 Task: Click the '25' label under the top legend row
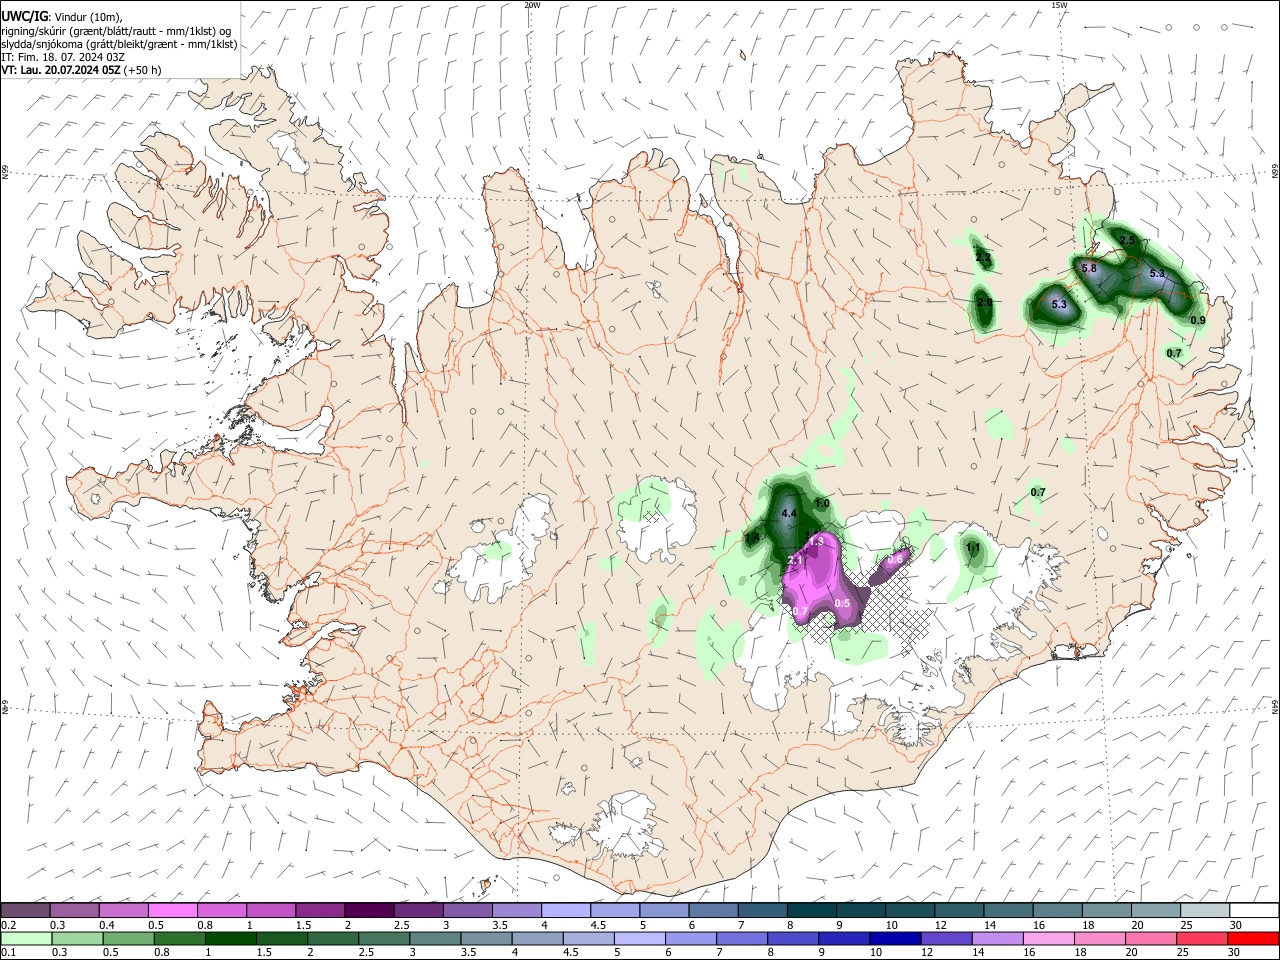[x=1185, y=925]
